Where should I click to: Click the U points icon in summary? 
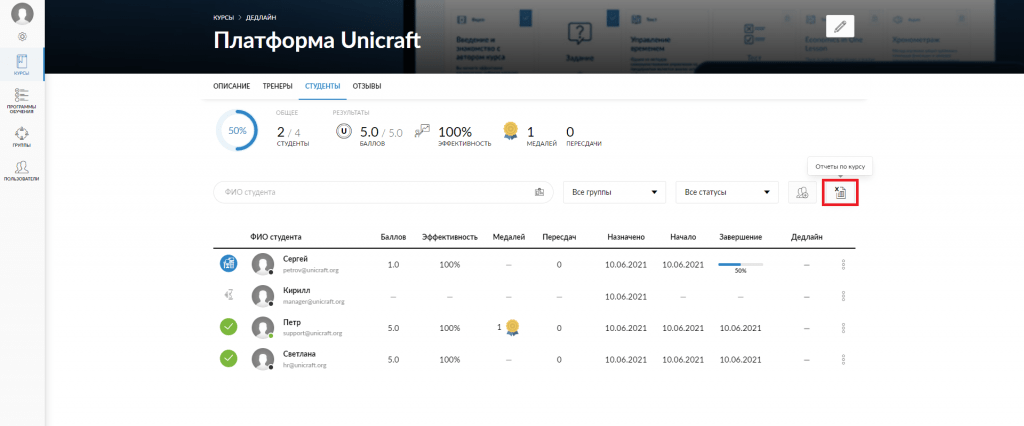[x=344, y=131]
